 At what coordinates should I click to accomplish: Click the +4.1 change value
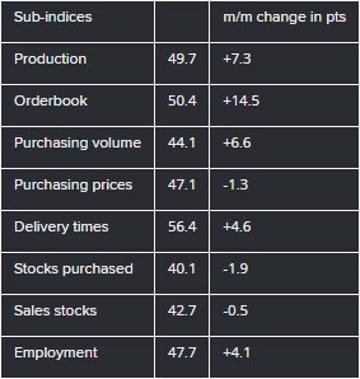point(237,353)
